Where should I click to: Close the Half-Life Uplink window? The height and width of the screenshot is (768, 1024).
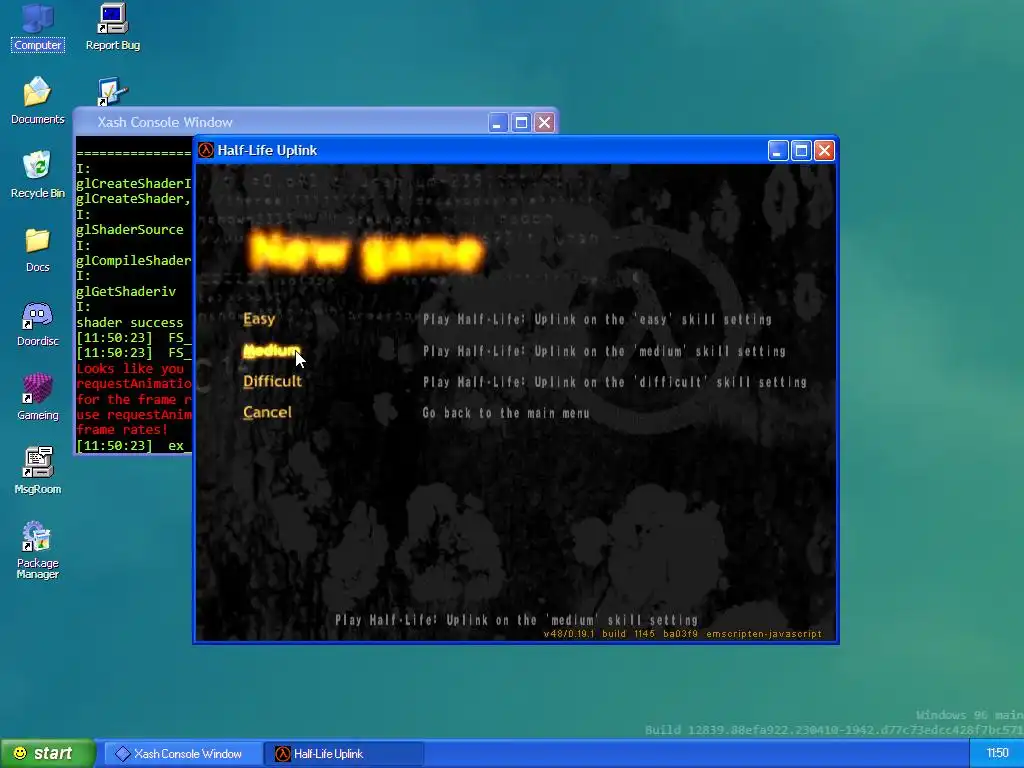pos(824,151)
